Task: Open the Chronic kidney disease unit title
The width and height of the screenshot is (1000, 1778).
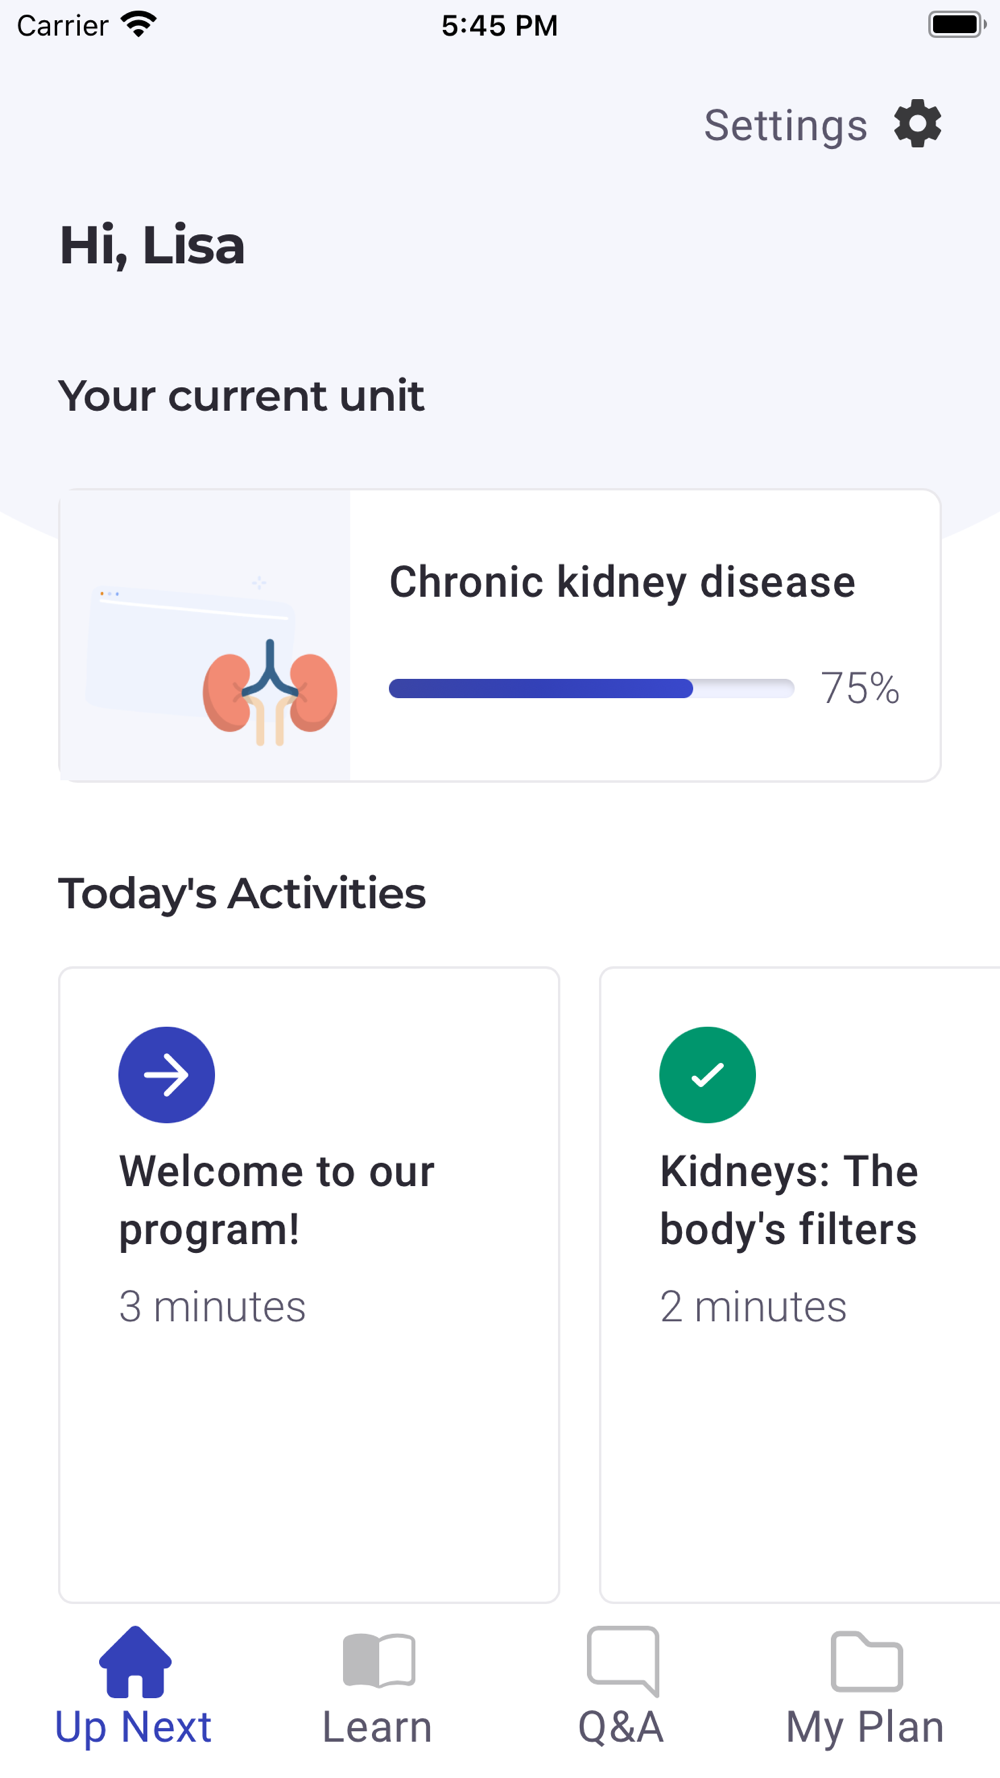Action: click(x=622, y=582)
